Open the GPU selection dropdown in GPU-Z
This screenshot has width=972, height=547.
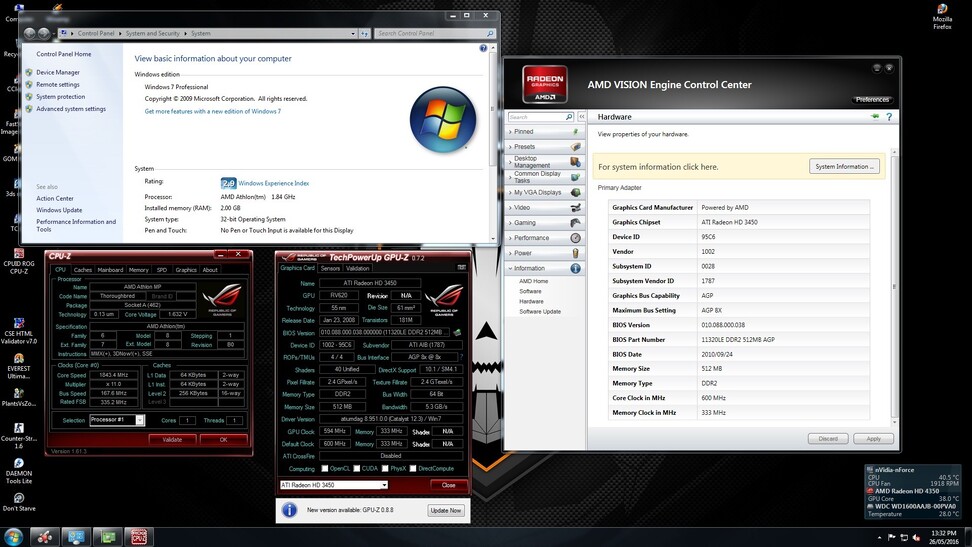[x=384, y=485]
